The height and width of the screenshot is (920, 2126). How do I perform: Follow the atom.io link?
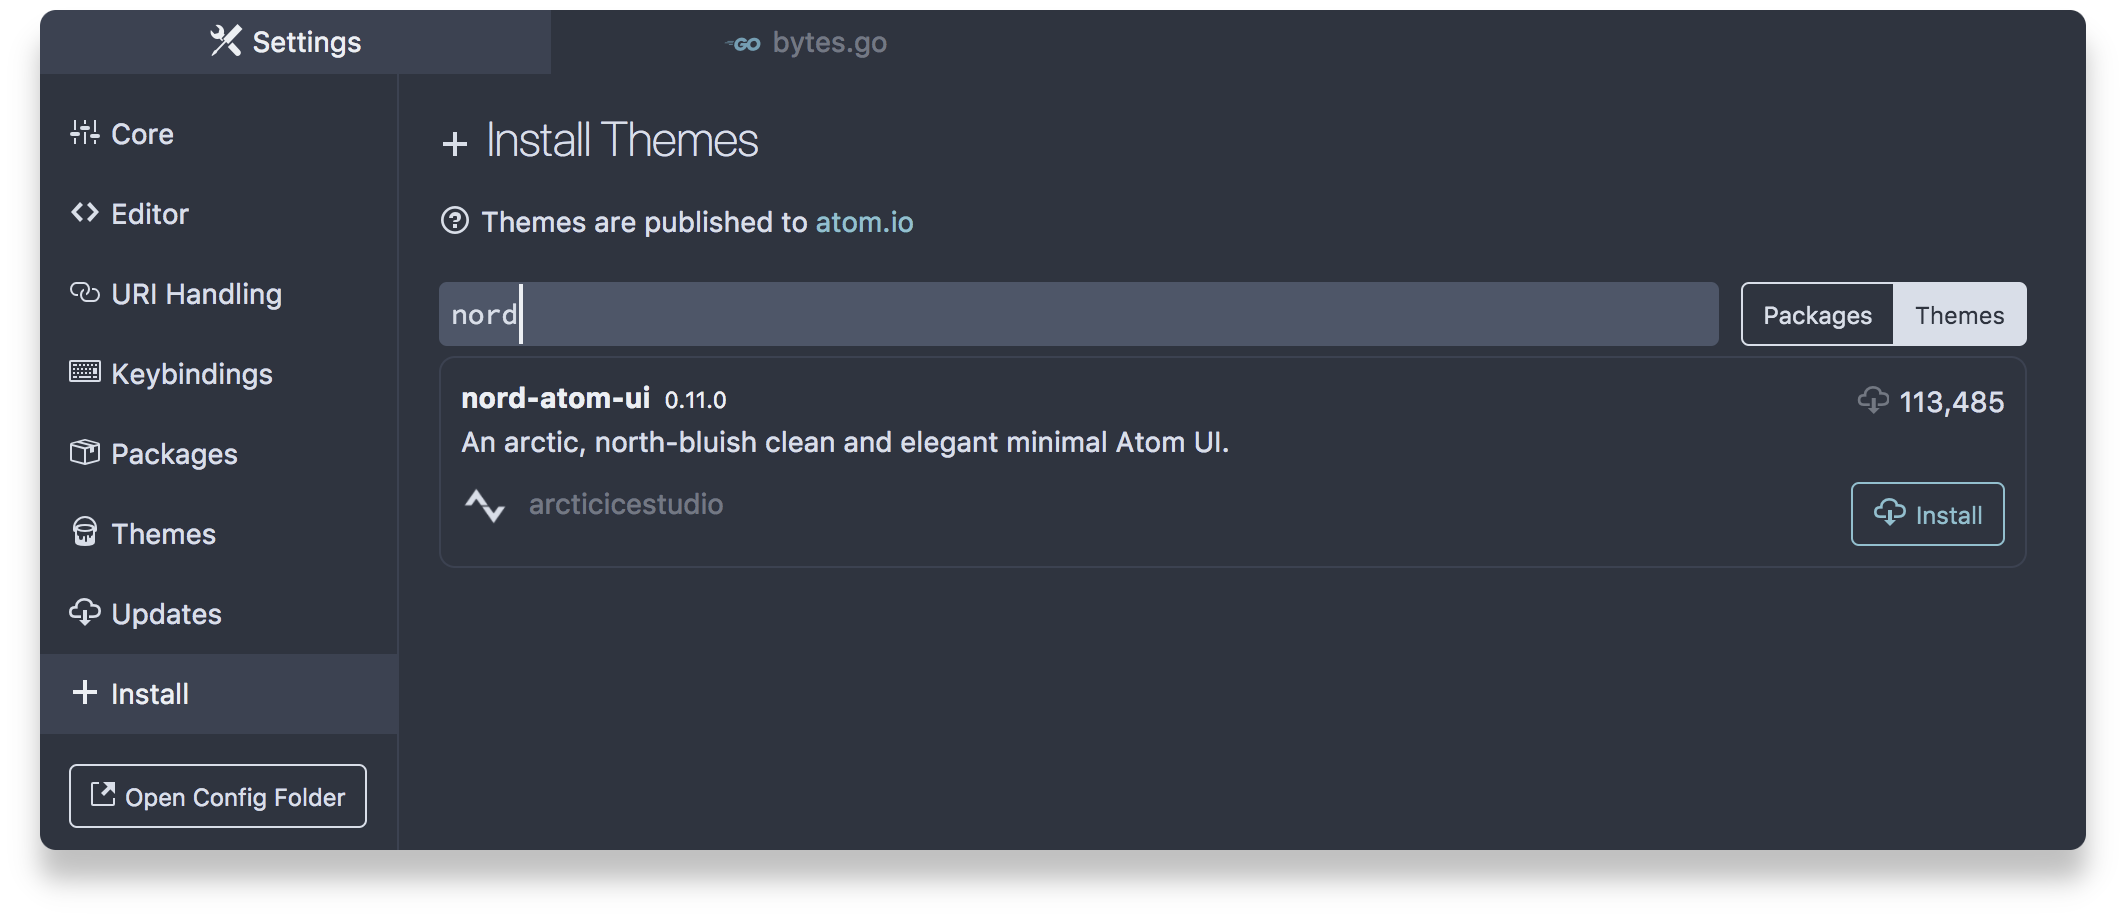pyautogui.click(x=864, y=222)
